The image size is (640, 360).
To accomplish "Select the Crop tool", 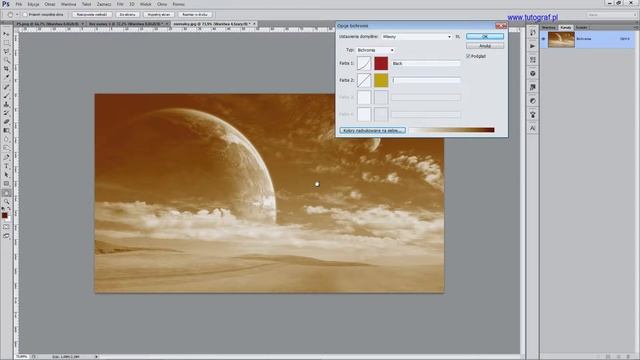I will pyautogui.click(x=6, y=69).
